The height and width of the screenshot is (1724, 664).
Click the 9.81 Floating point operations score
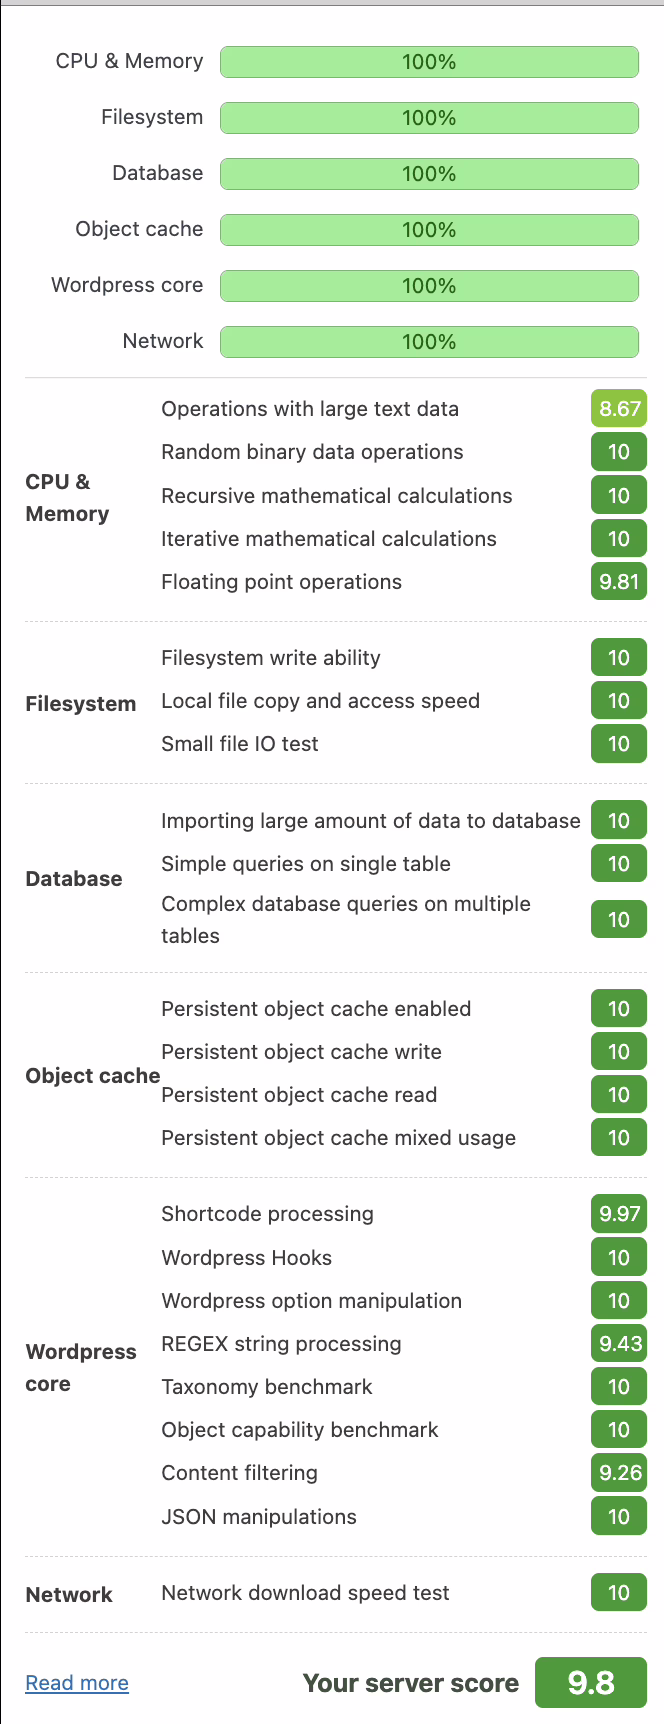[x=619, y=582]
